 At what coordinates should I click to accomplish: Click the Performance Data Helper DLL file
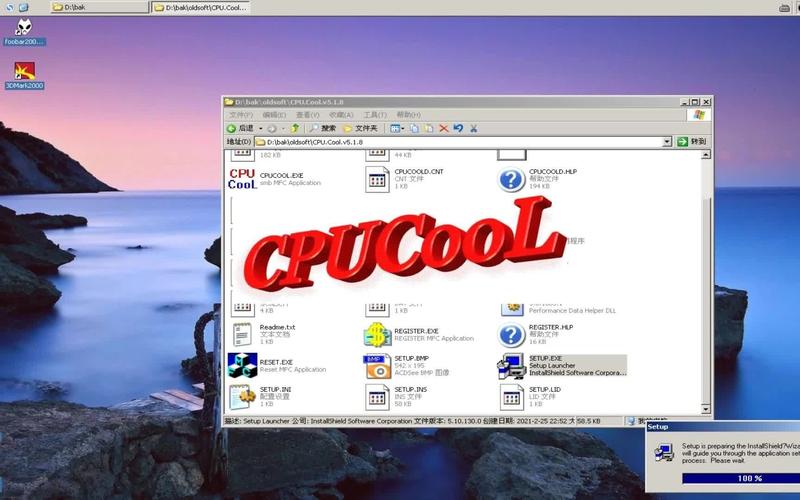click(x=559, y=309)
